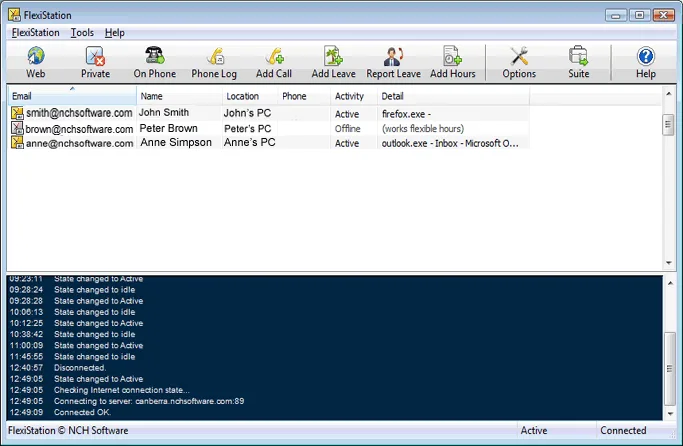Click the outlook.exe - Inbox detail cell
683x446 pixels.
pyautogui.click(x=450, y=143)
